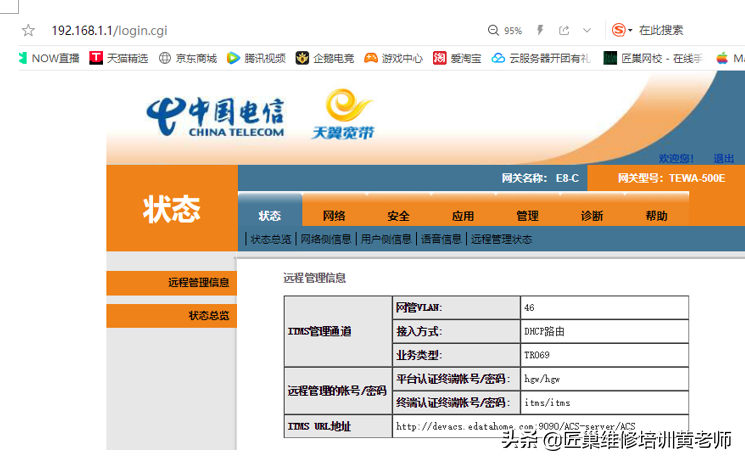Open the 天猫精选 bookmark

pyautogui.click(x=119, y=58)
